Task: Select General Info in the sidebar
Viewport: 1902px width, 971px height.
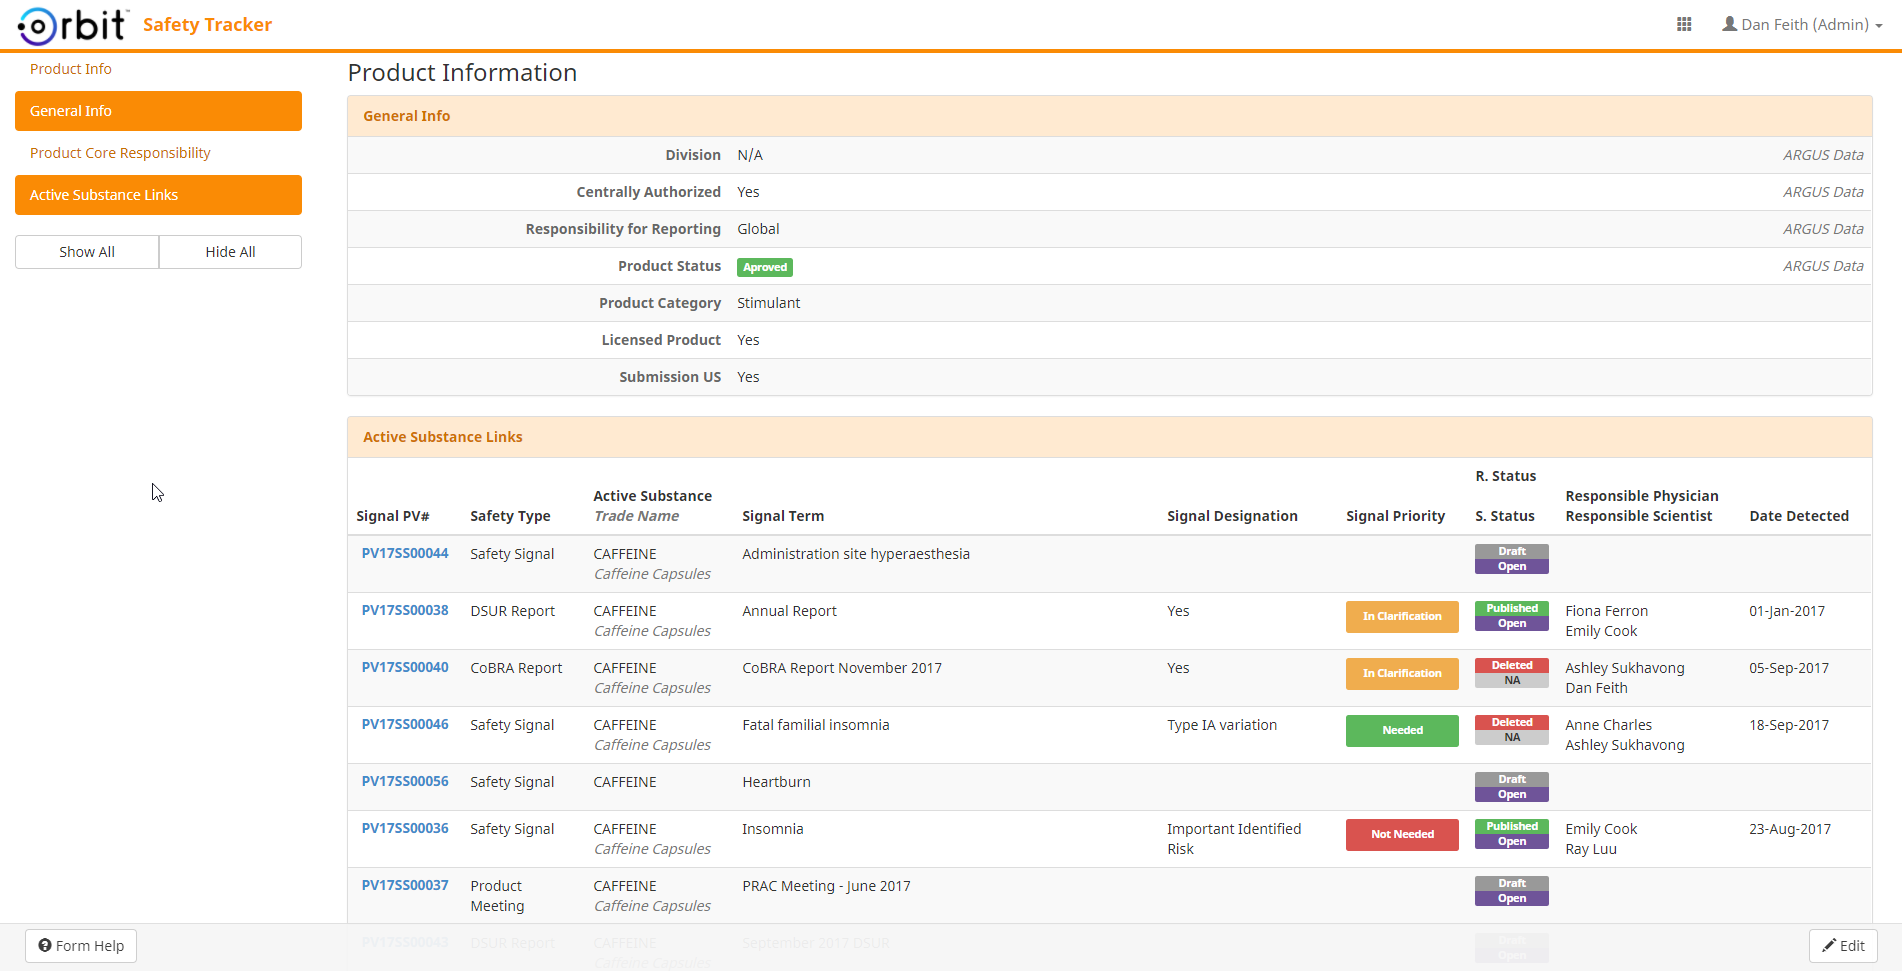Action: pos(158,111)
